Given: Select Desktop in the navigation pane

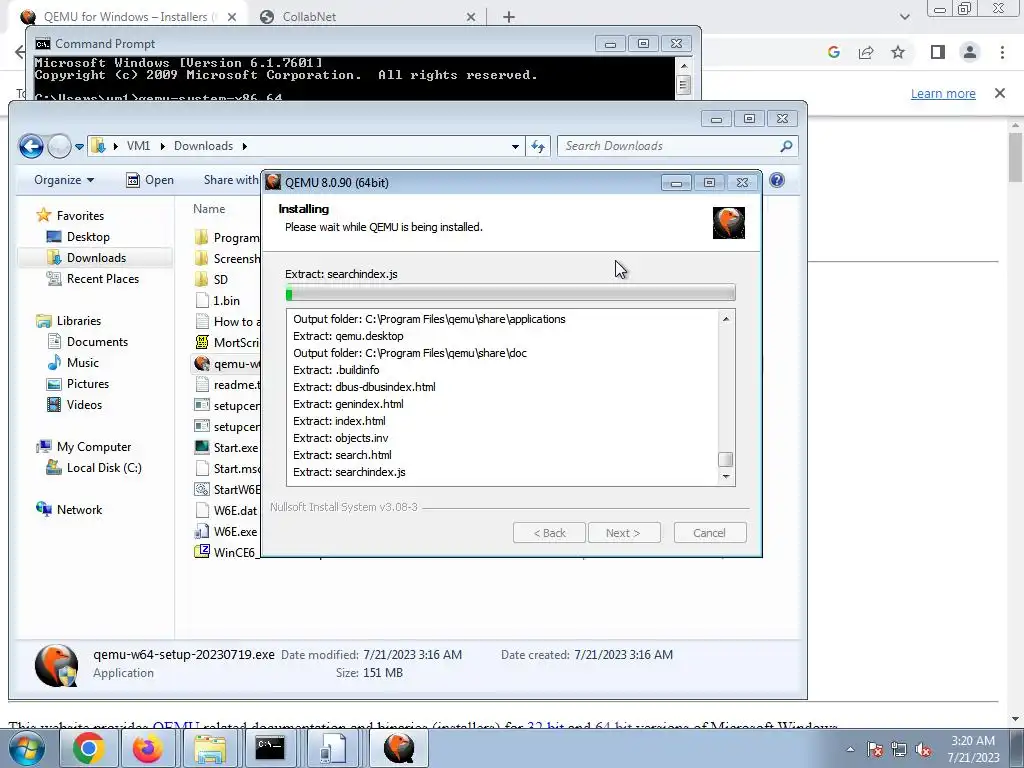Looking at the screenshot, I should [78, 237].
